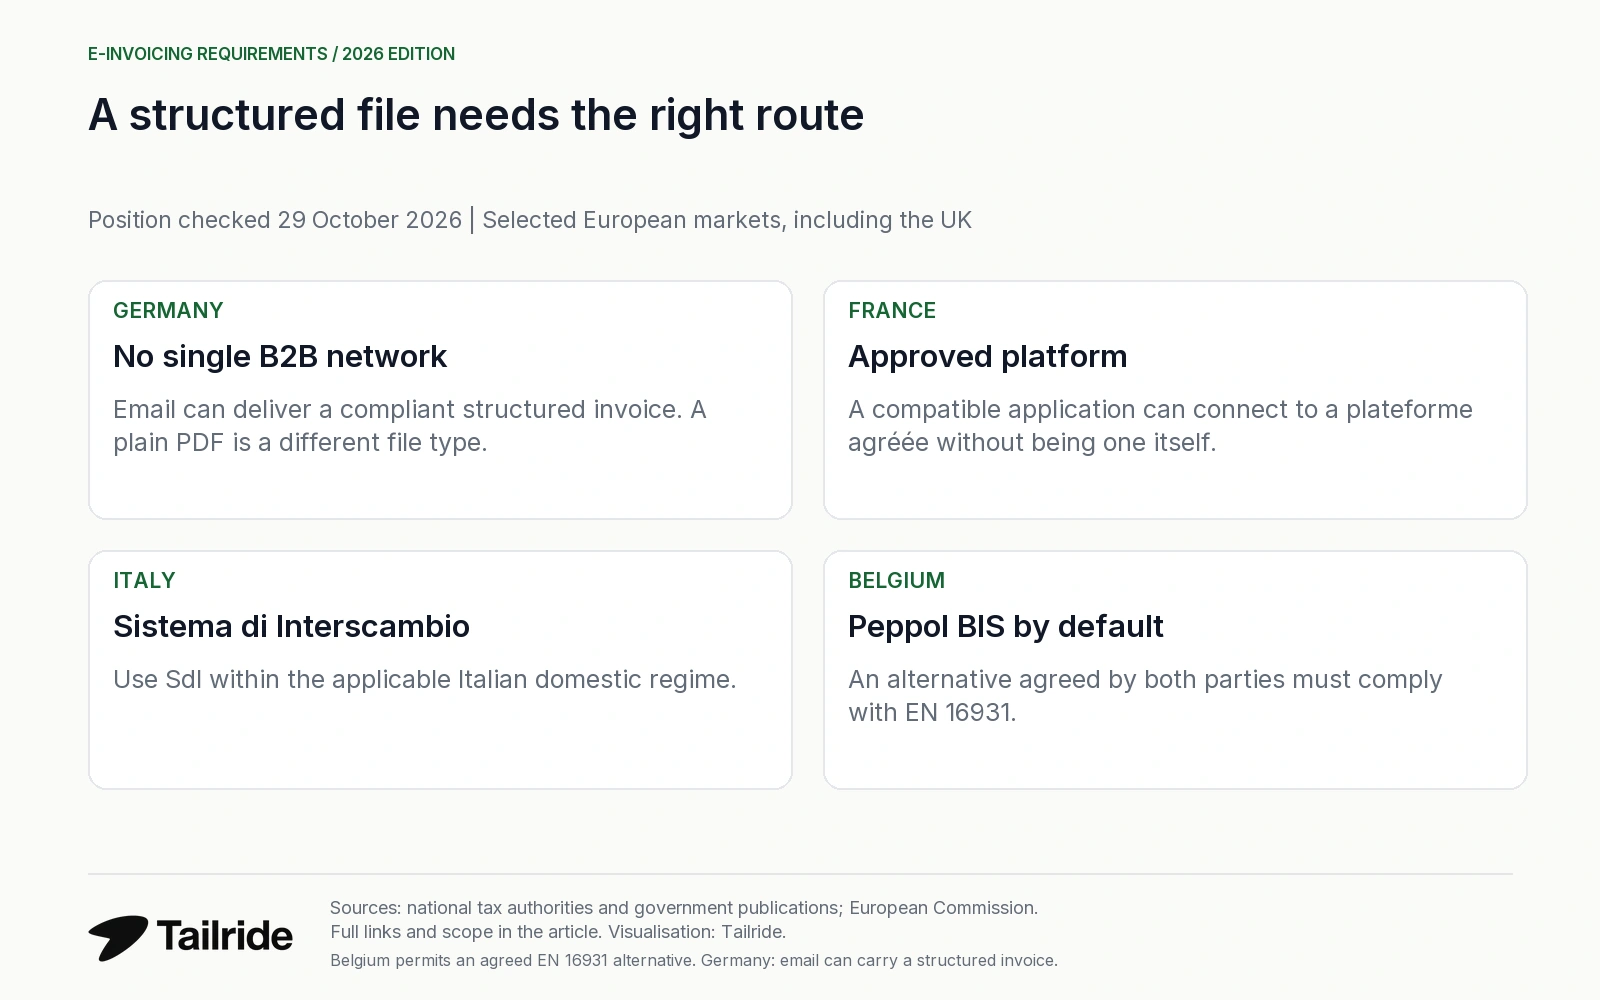
Task: Click the FRANCE card label
Action: pos(892,310)
